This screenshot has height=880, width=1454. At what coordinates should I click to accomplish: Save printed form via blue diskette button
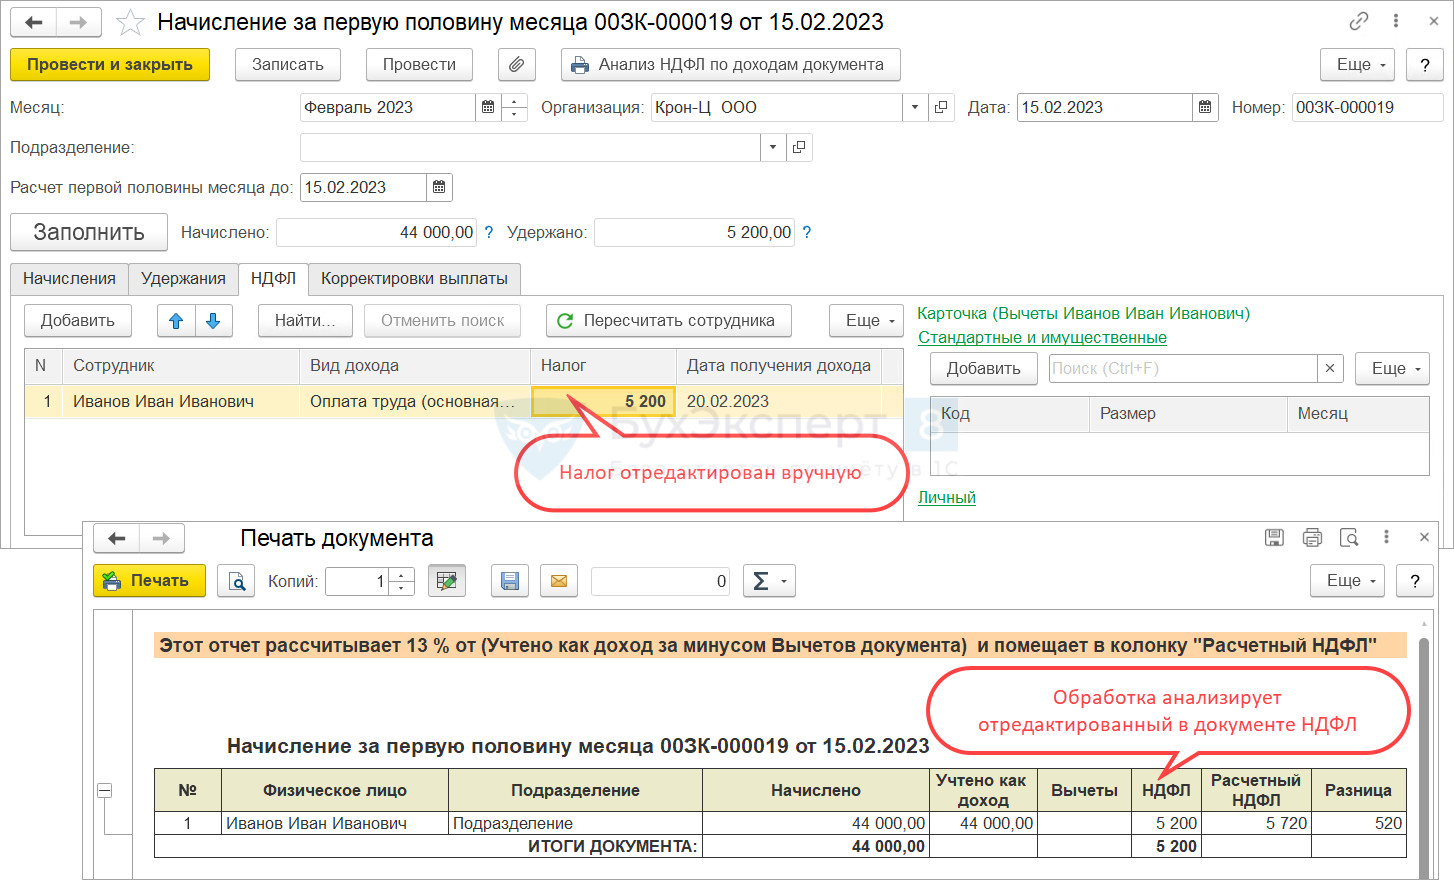click(510, 581)
